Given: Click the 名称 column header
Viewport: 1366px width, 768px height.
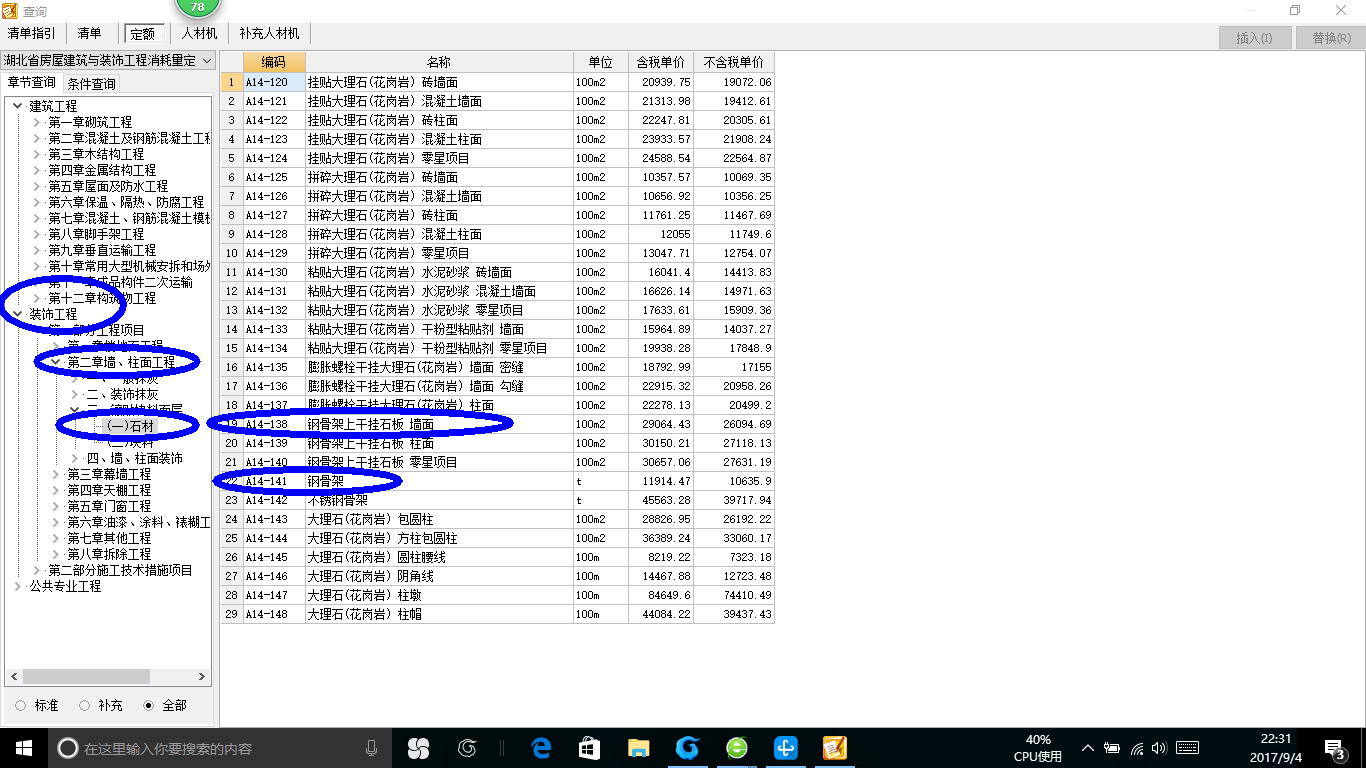Looking at the screenshot, I should [439, 62].
